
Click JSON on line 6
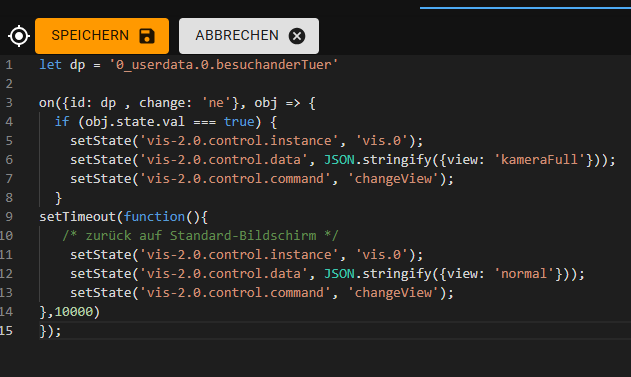click(339, 160)
